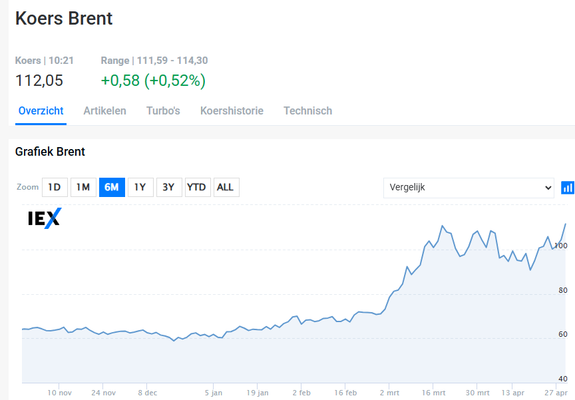
Task: Select the 3Y zoom range
Action: [169, 187]
